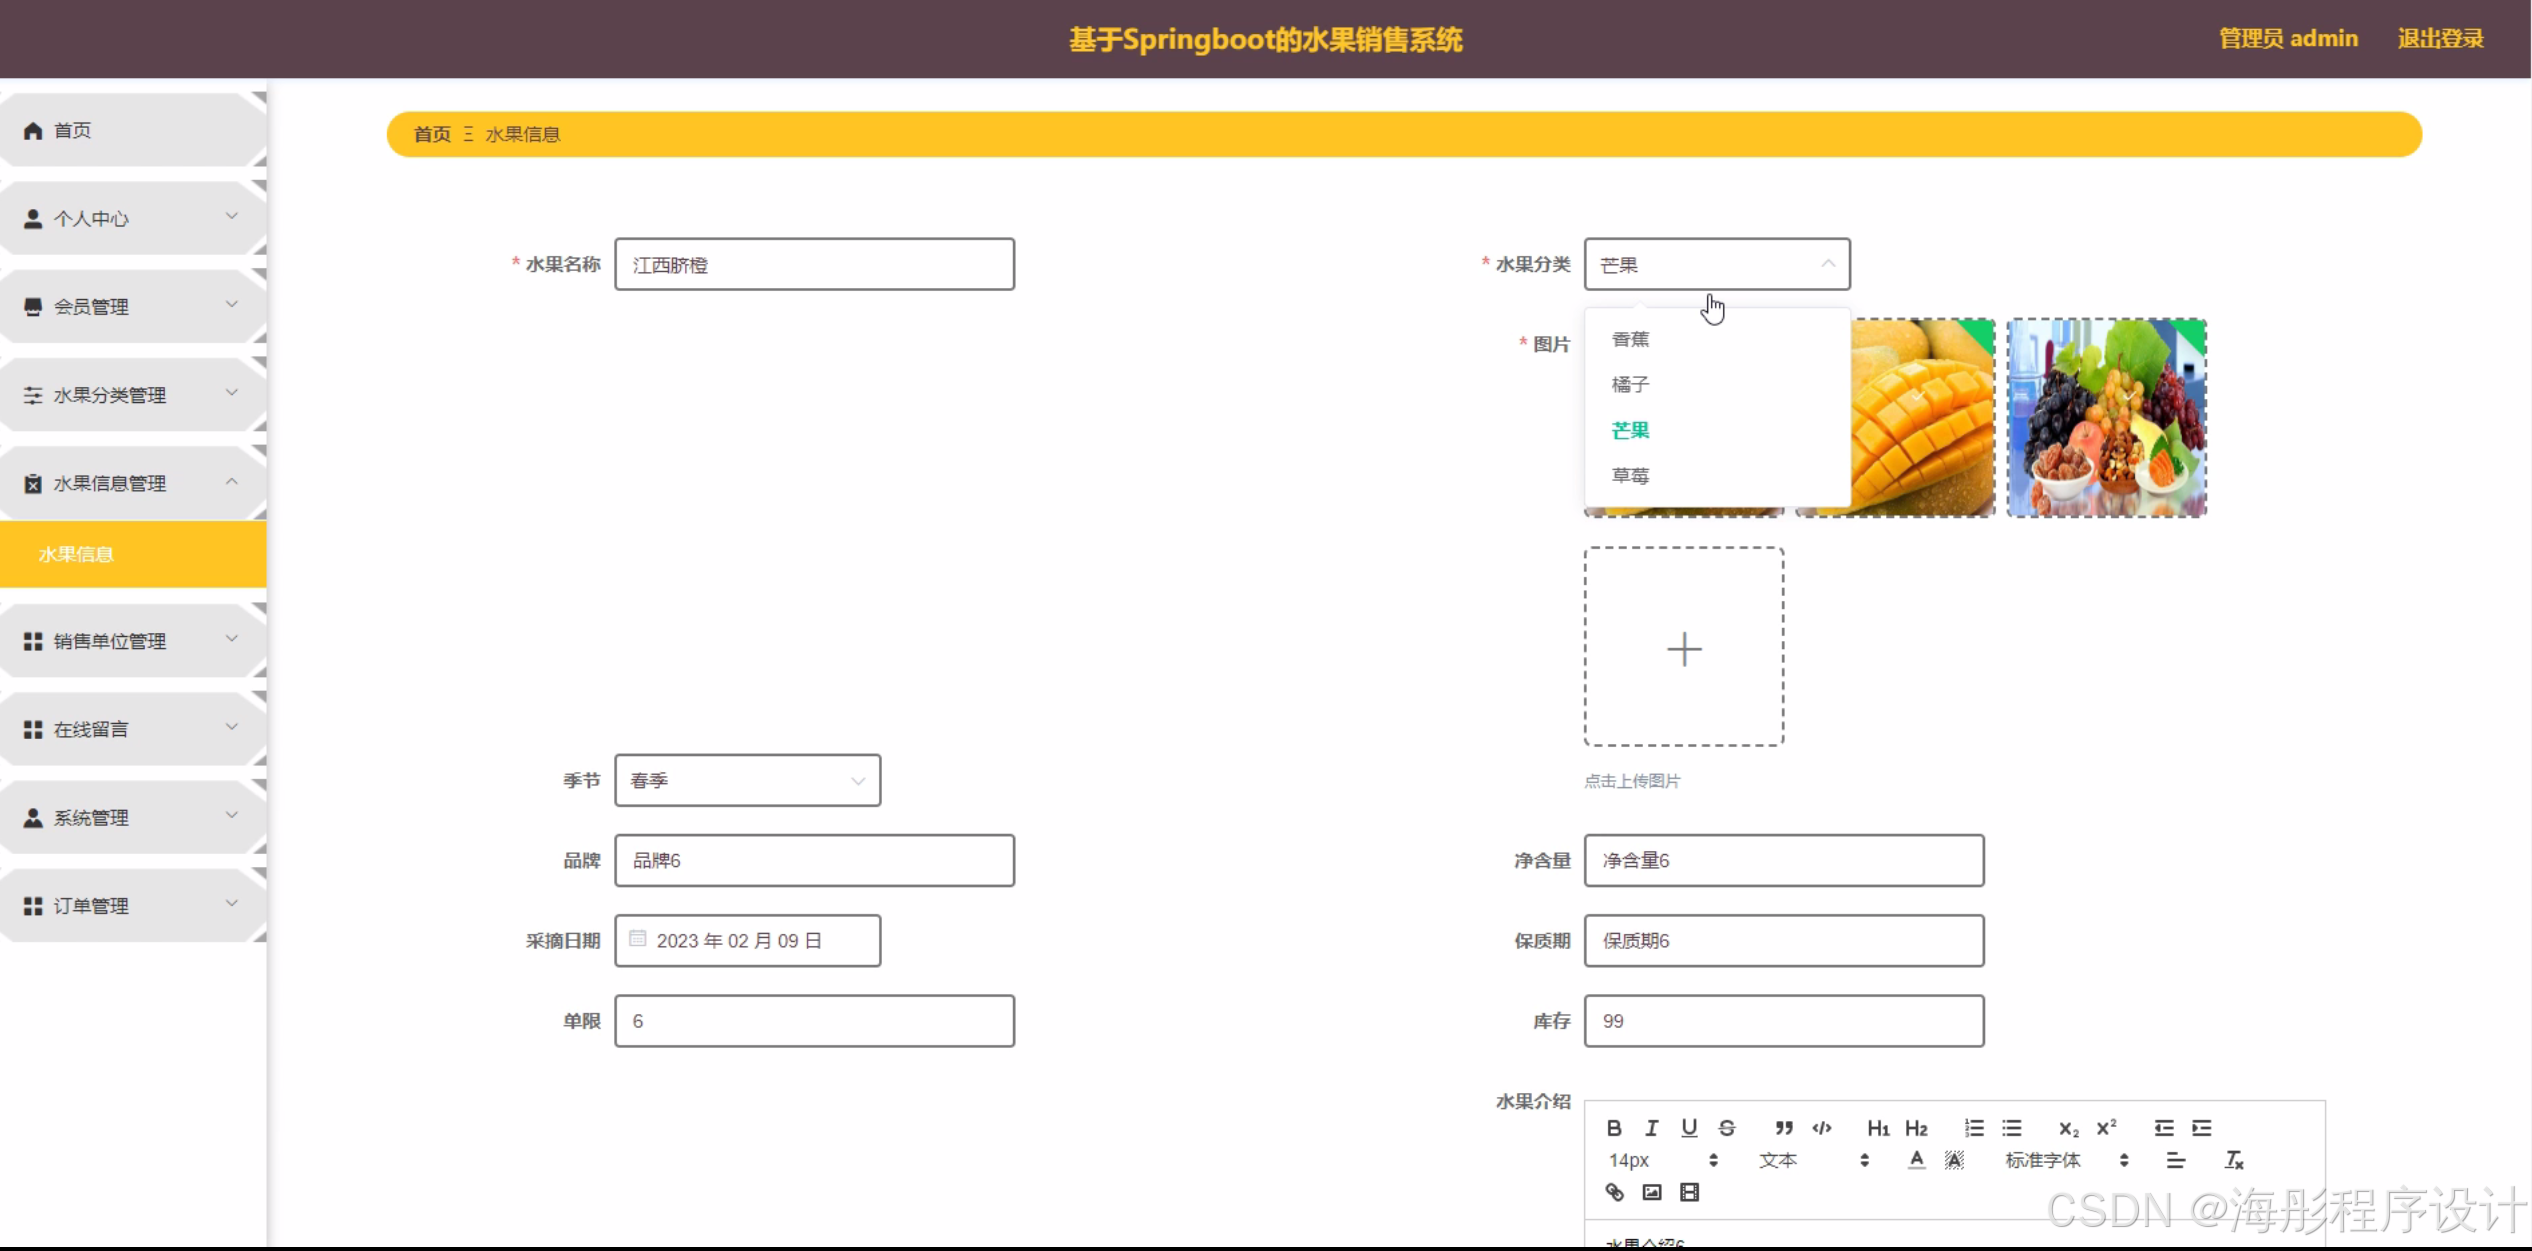2532x1251 pixels.
Task: Click the 退出登录 logout link
Action: (2440, 39)
